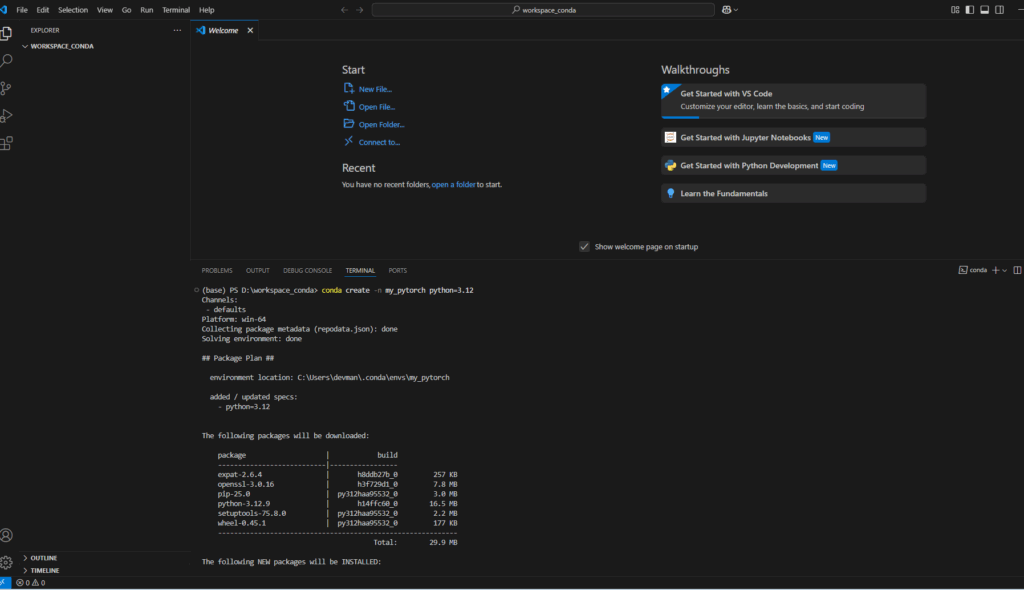Click the remote window indicator in the status bar
Image resolution: width=1024 pixels, height=590 pixels.
coord(5,583)
